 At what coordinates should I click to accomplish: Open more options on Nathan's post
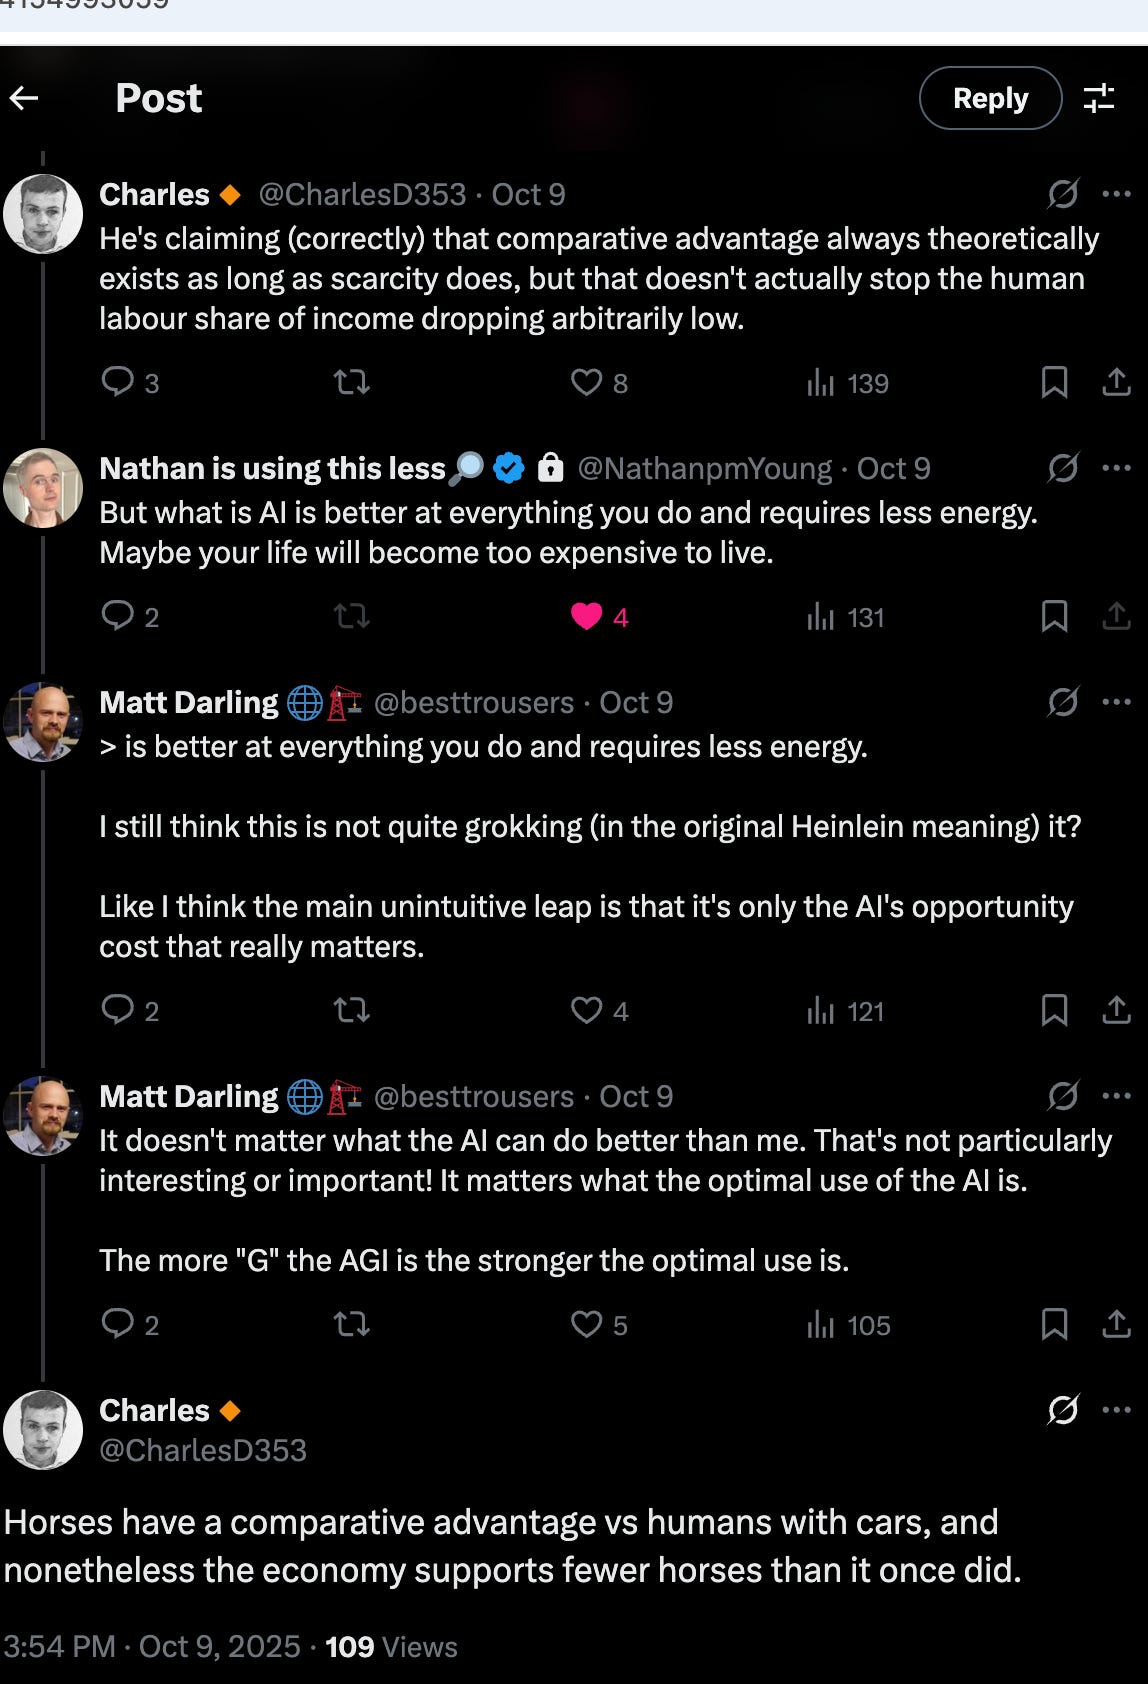(x=1116, y=468)
